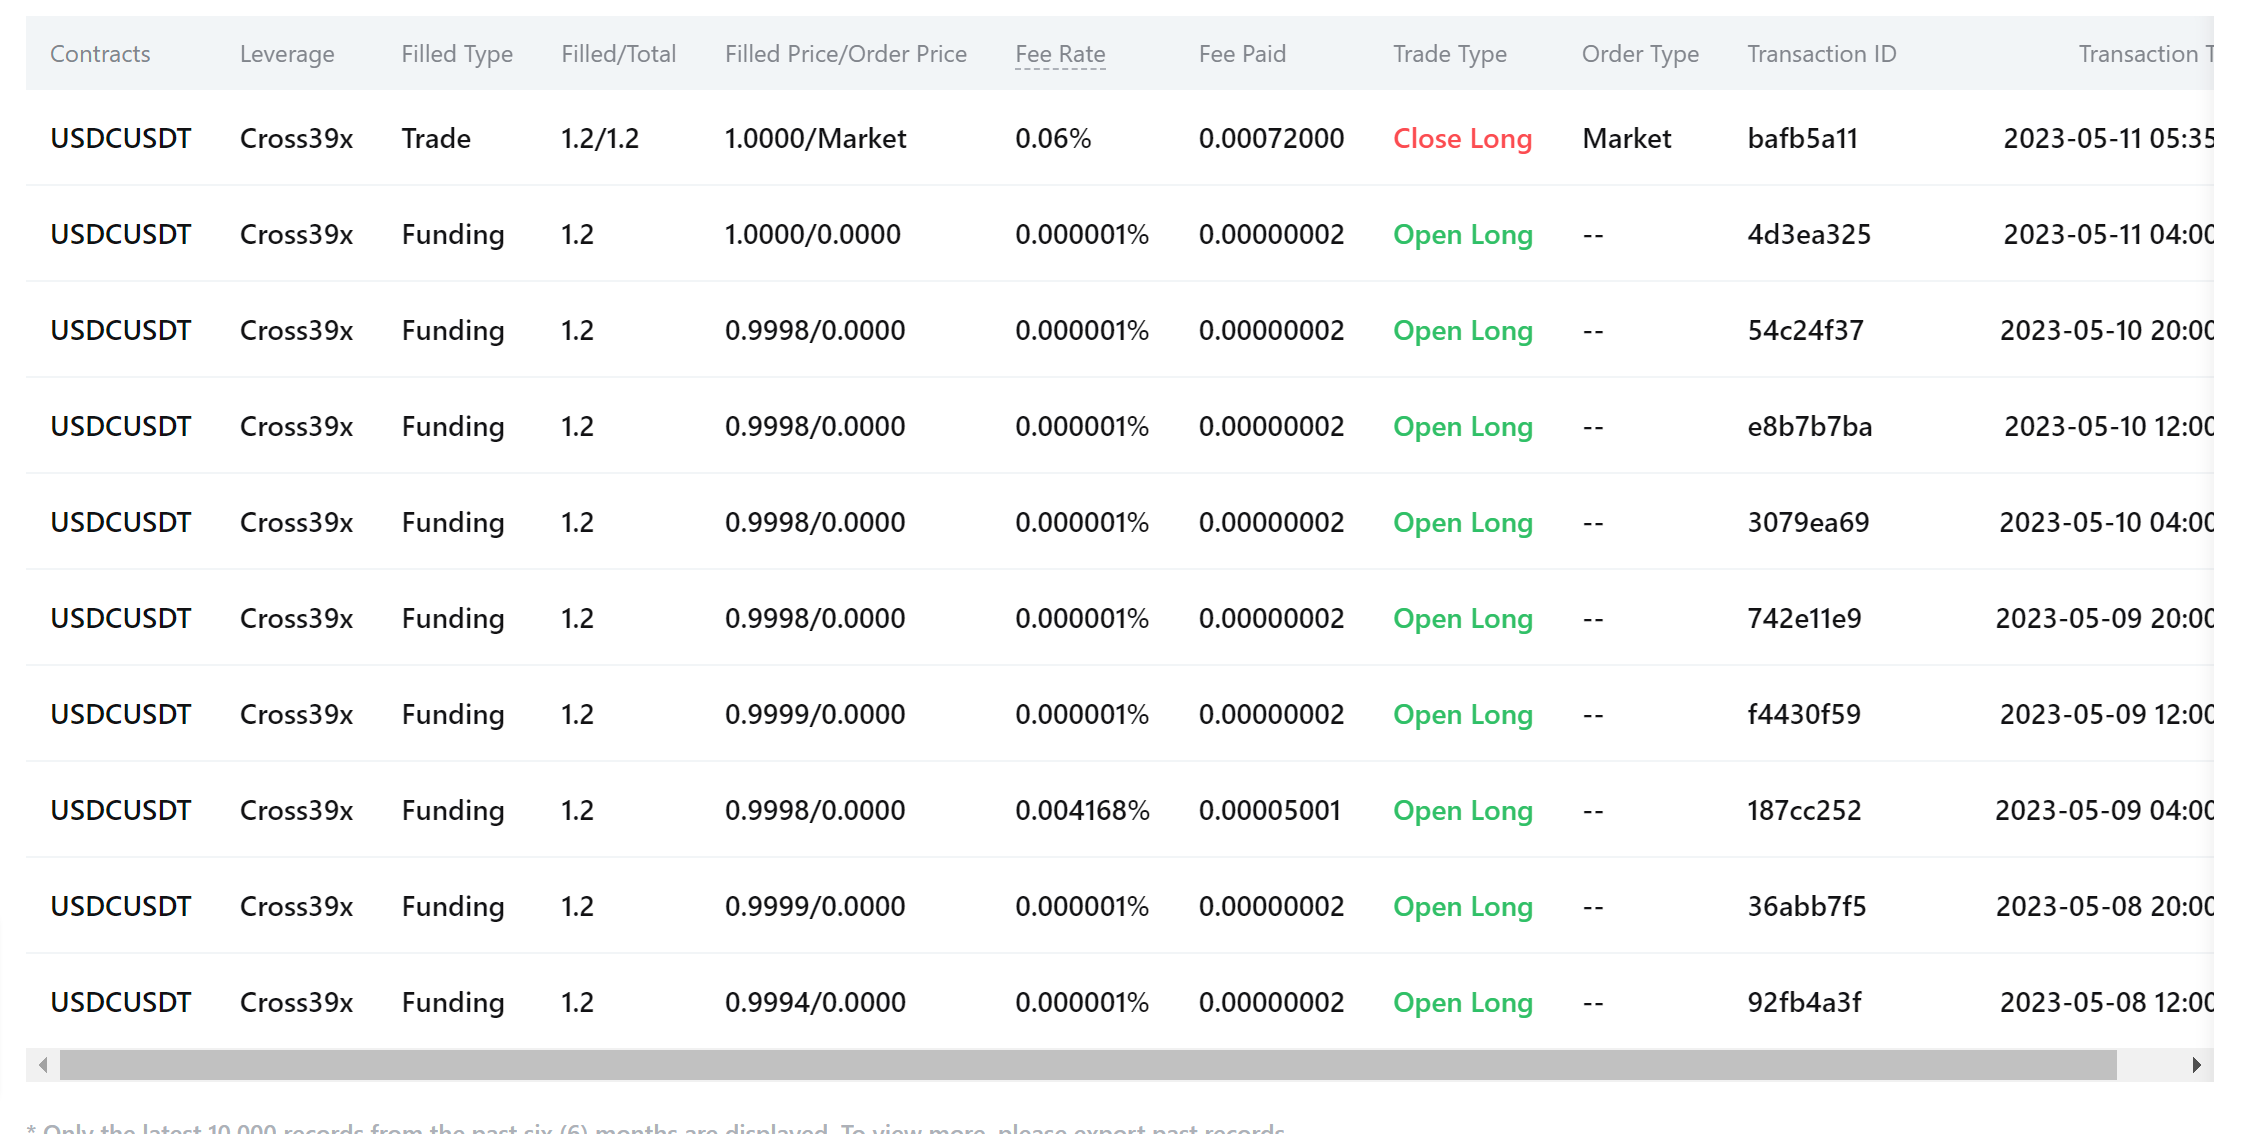2262x1134 pixels.
Task: Click transaction ID 92fb4a3f
Action: click(1804, 1002)
